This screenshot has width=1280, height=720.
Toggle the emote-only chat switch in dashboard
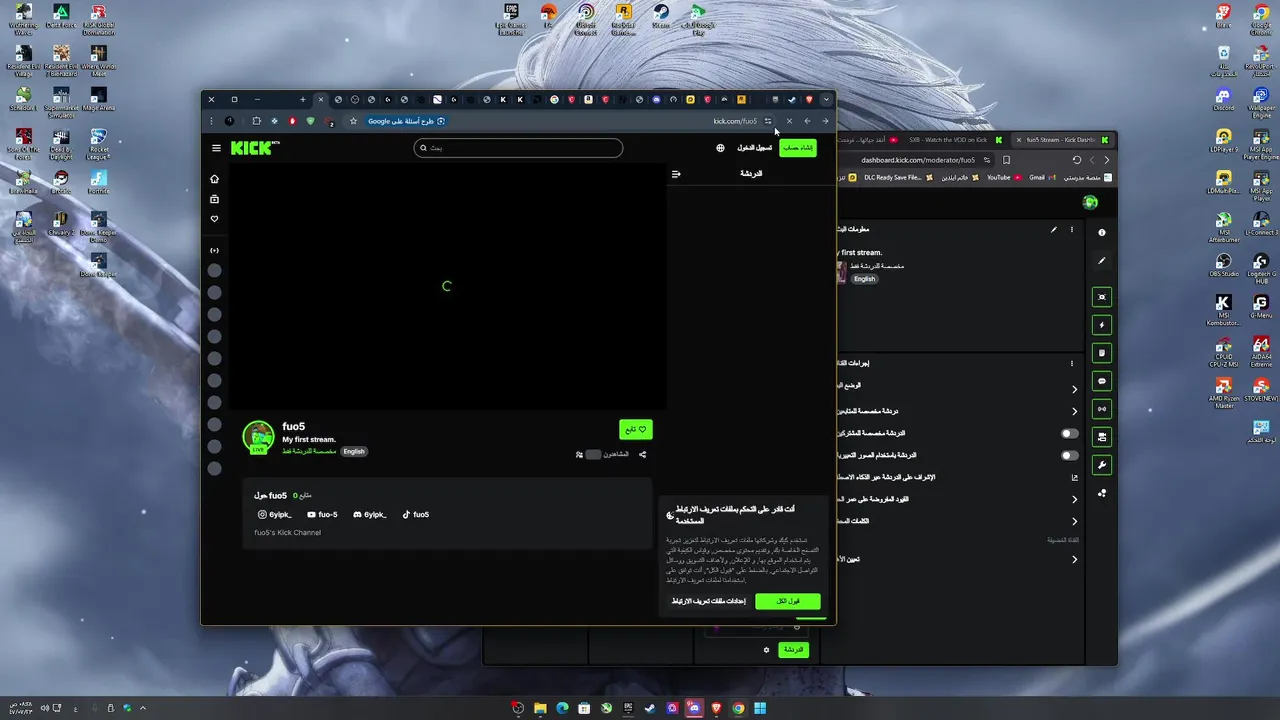pos(1069,456)
